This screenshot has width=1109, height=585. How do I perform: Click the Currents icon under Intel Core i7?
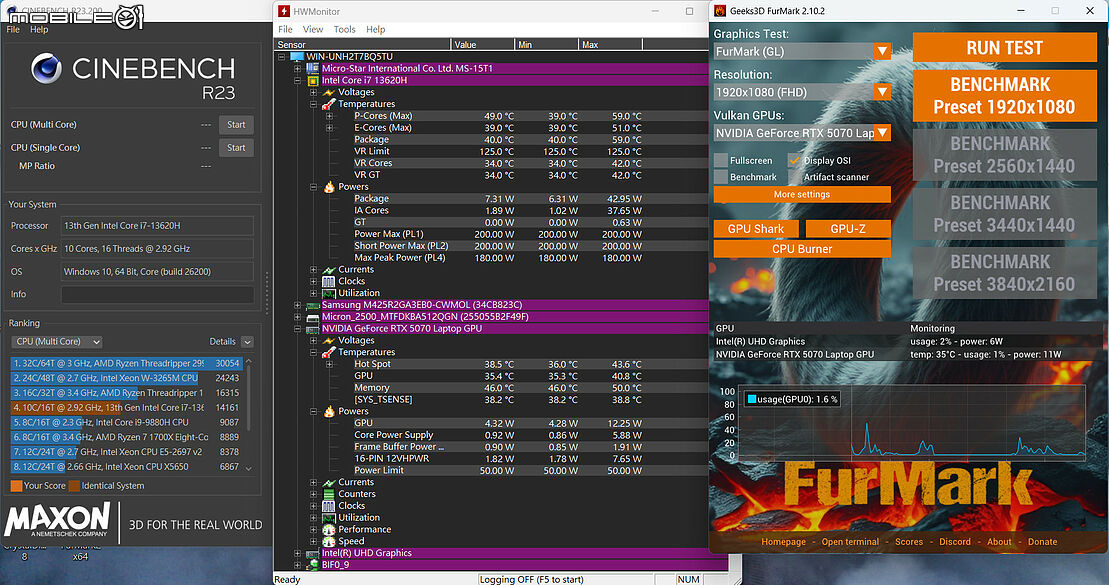[329, 270]
